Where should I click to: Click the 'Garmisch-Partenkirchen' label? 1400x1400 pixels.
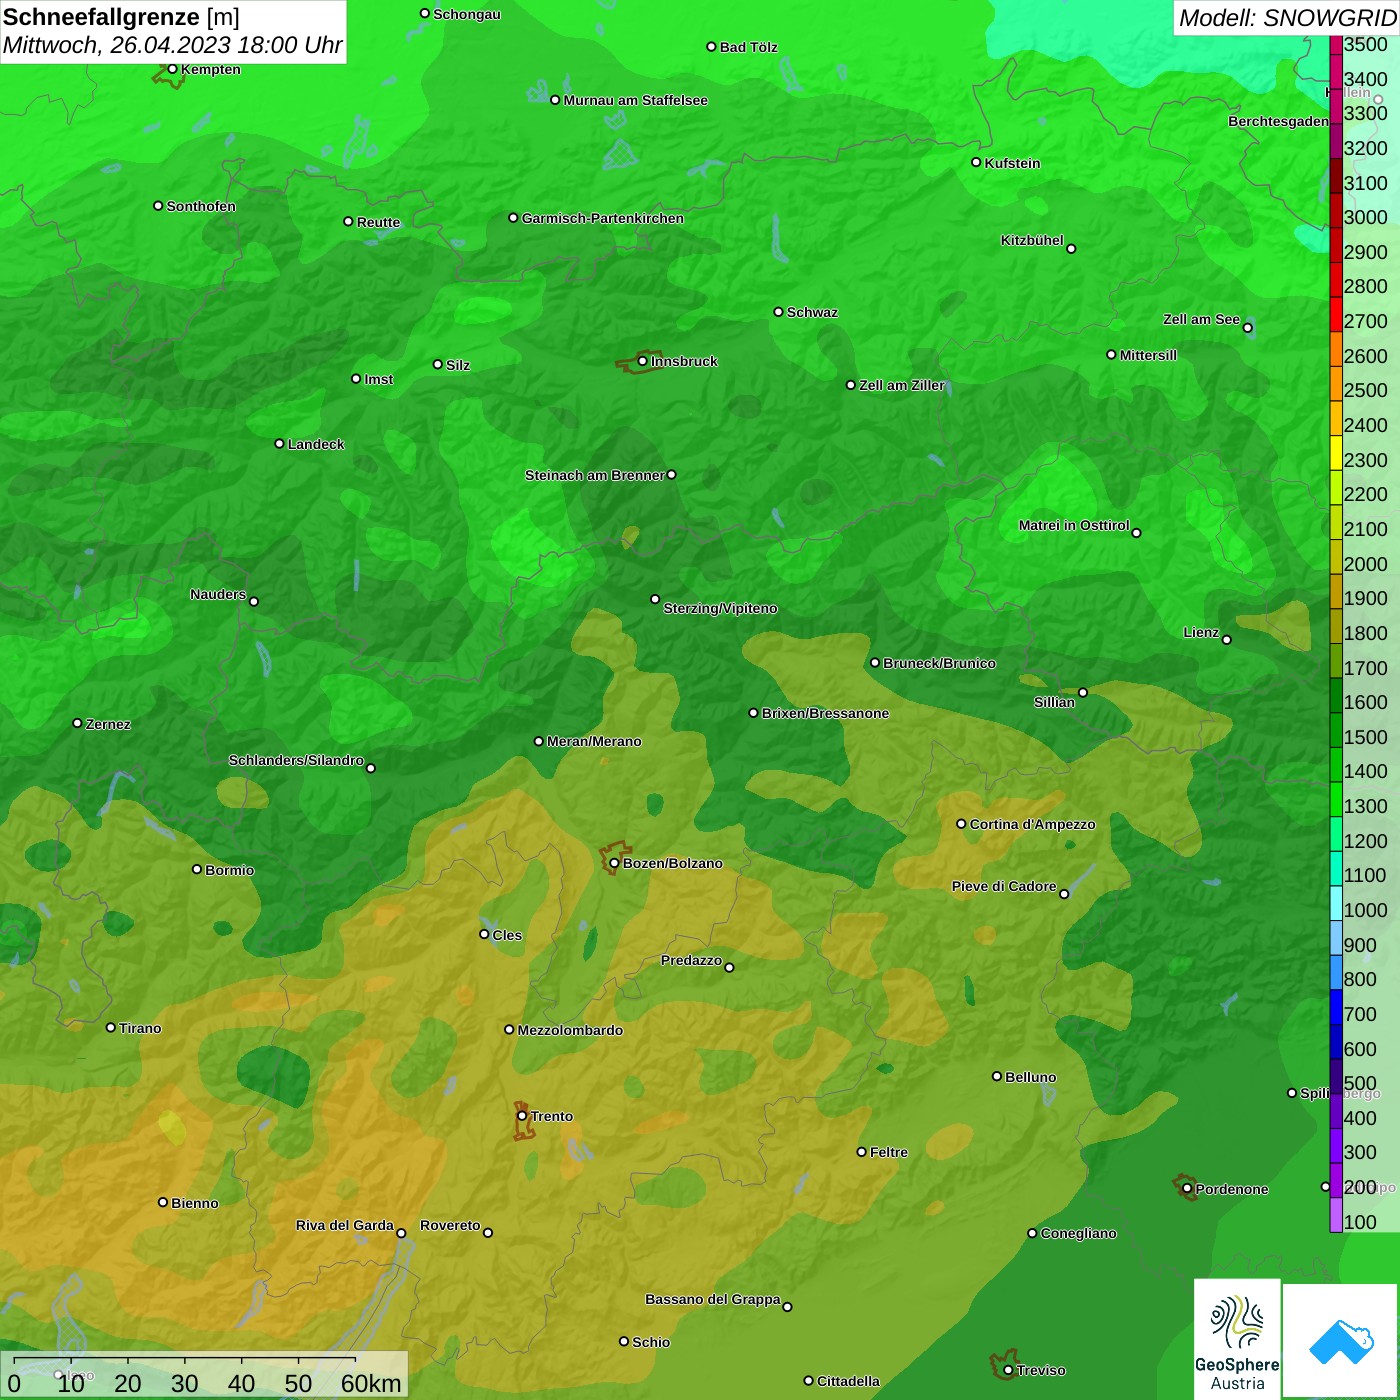pyautogui.click(x=603, y=218)
